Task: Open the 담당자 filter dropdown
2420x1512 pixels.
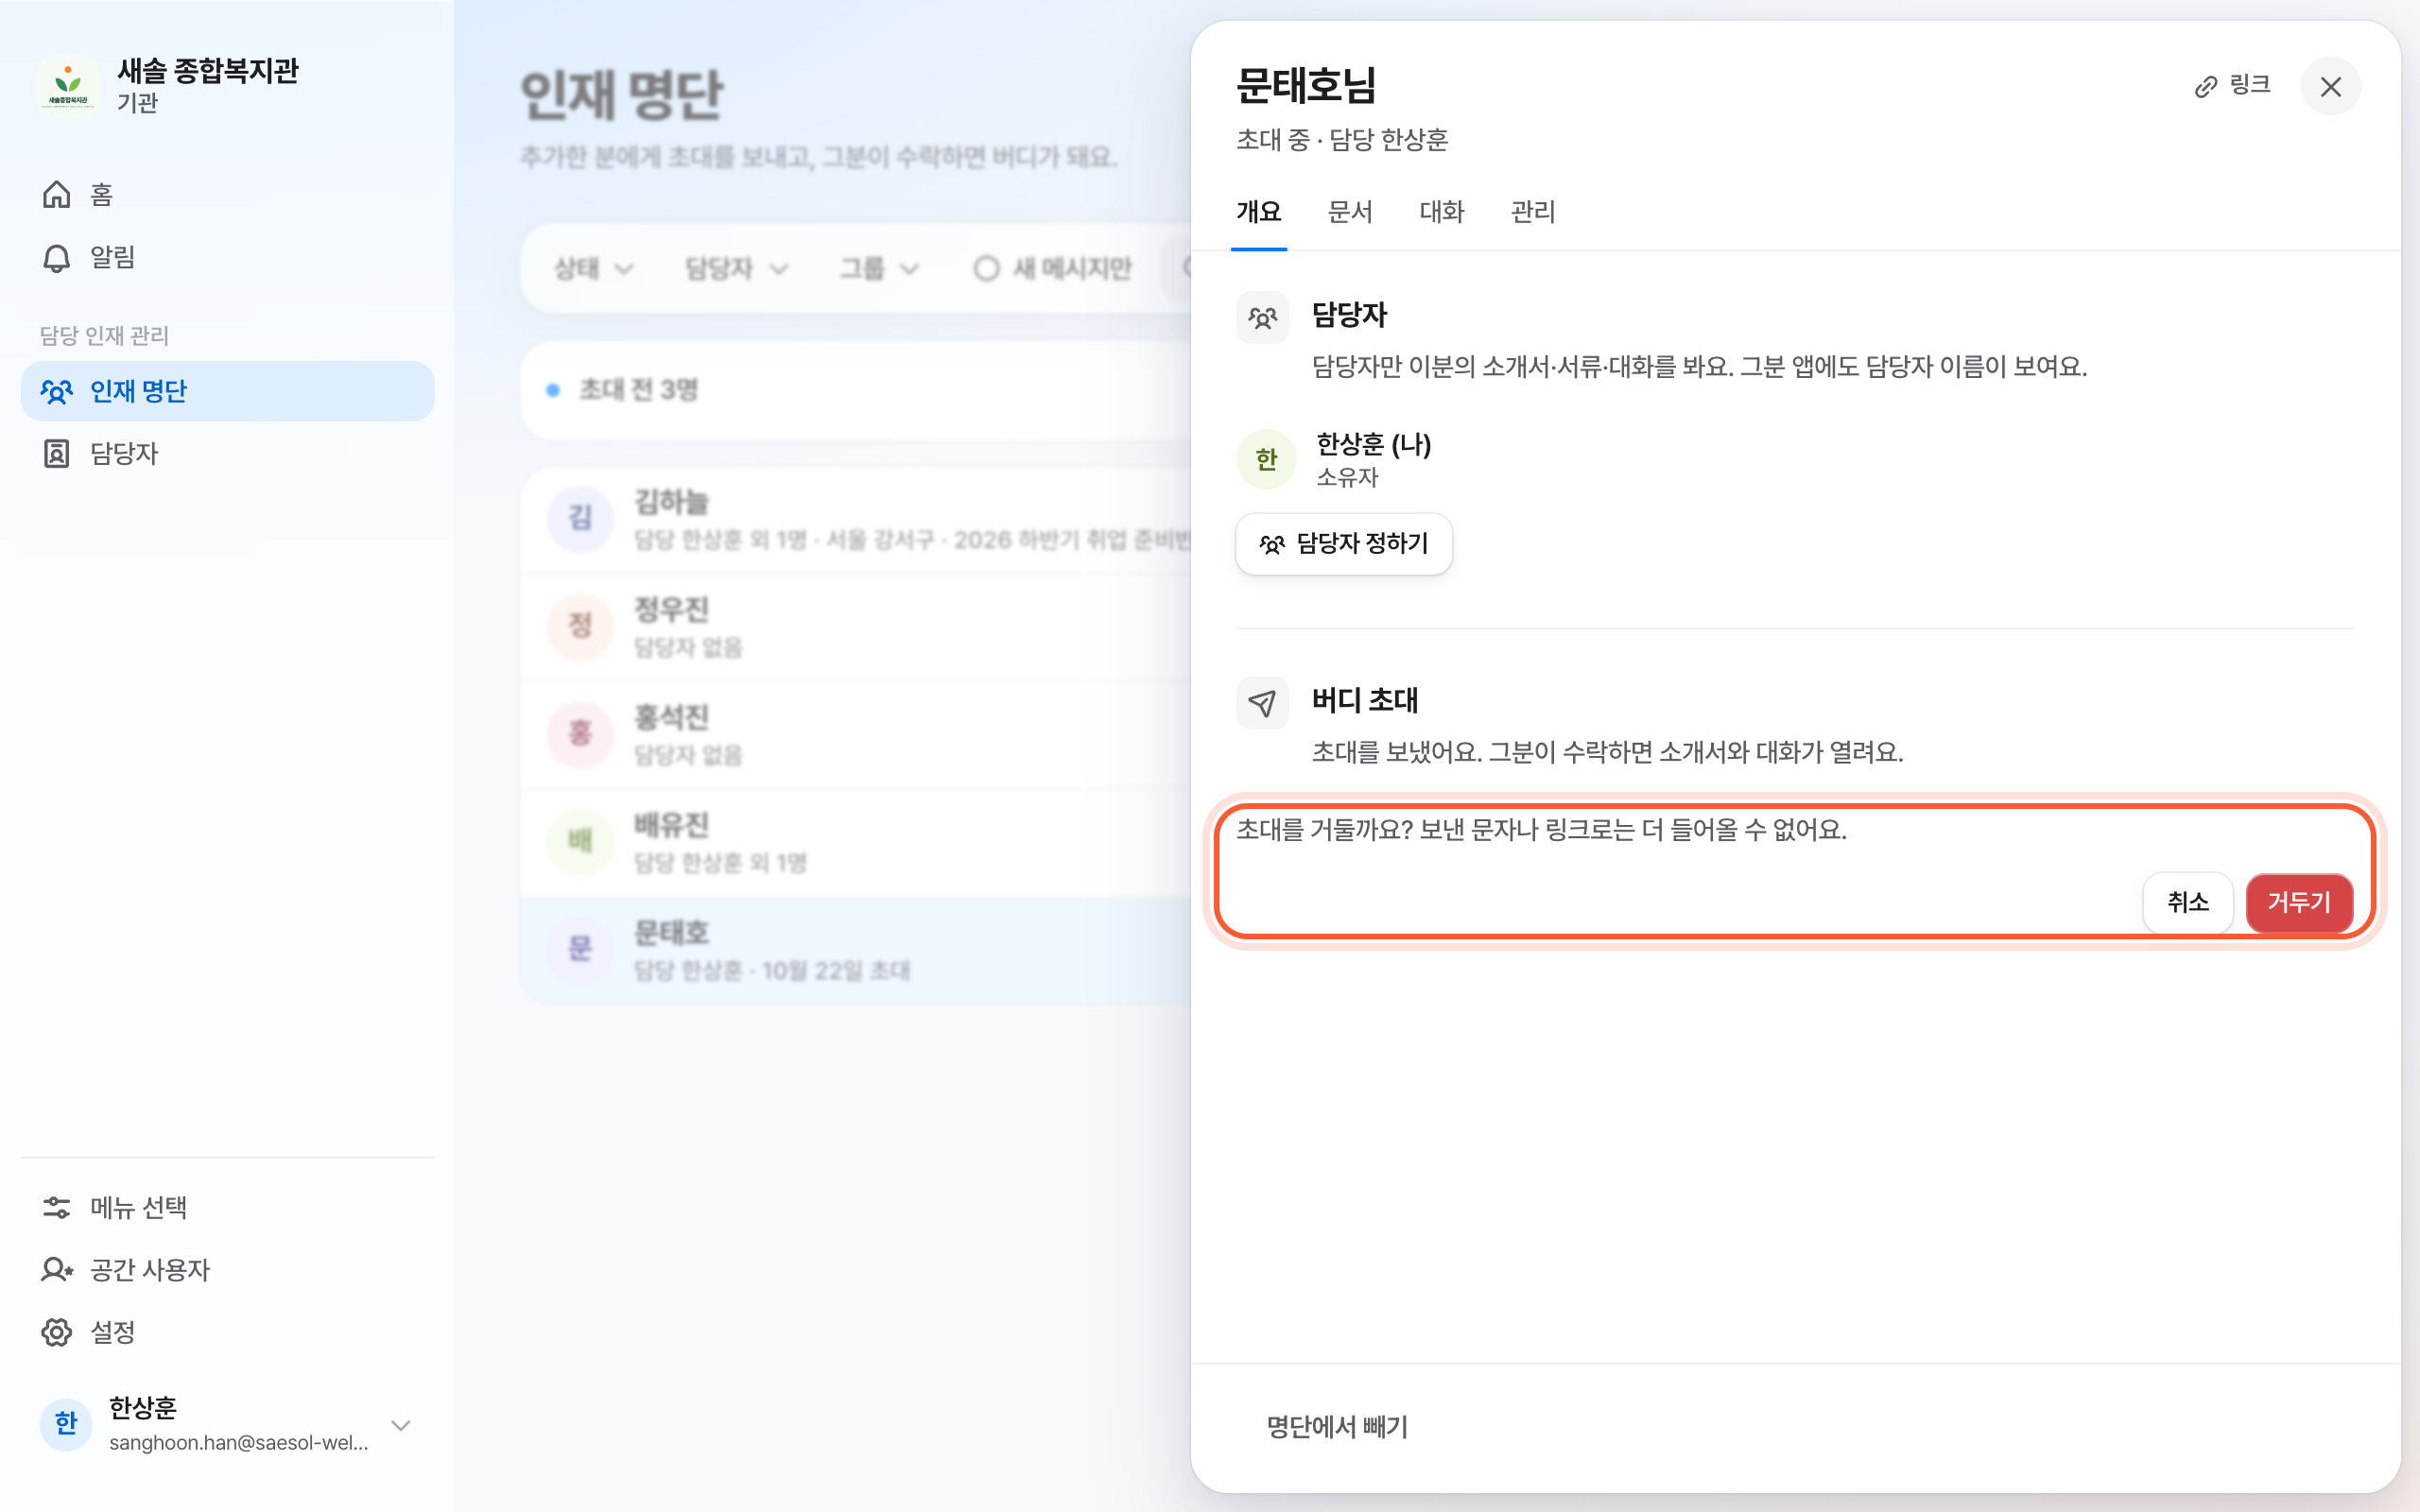Action: click(x=736, y=268)
